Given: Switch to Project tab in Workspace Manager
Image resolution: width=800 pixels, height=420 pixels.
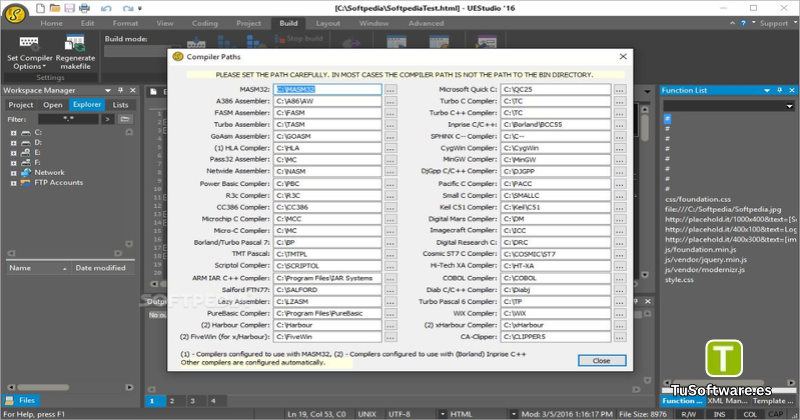Looking at the screenshot, I should pyautogui.click(x=20, y=105).
